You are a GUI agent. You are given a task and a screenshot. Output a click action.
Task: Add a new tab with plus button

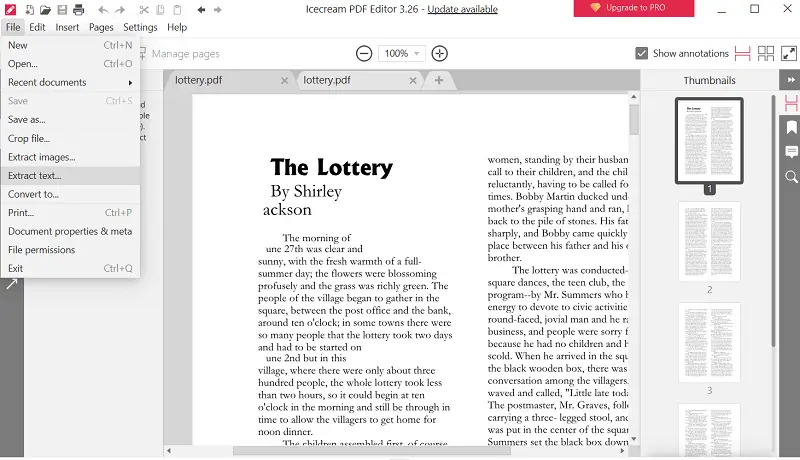pyautogui.click(x=439, y=80)
